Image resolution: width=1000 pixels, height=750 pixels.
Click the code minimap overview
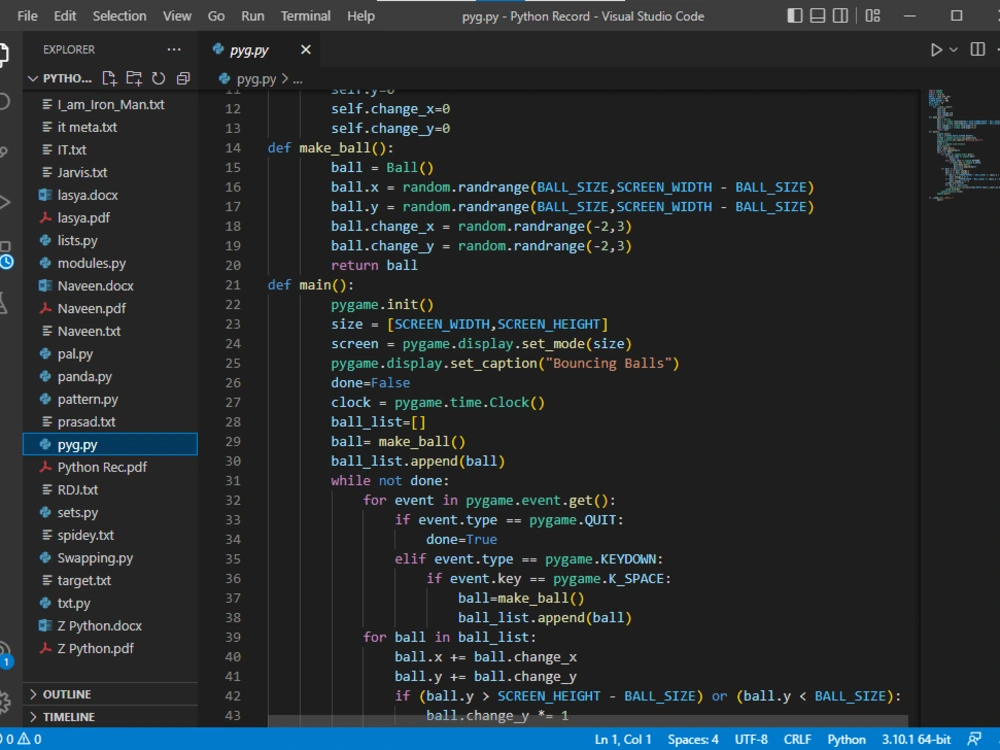coord(963,145)
